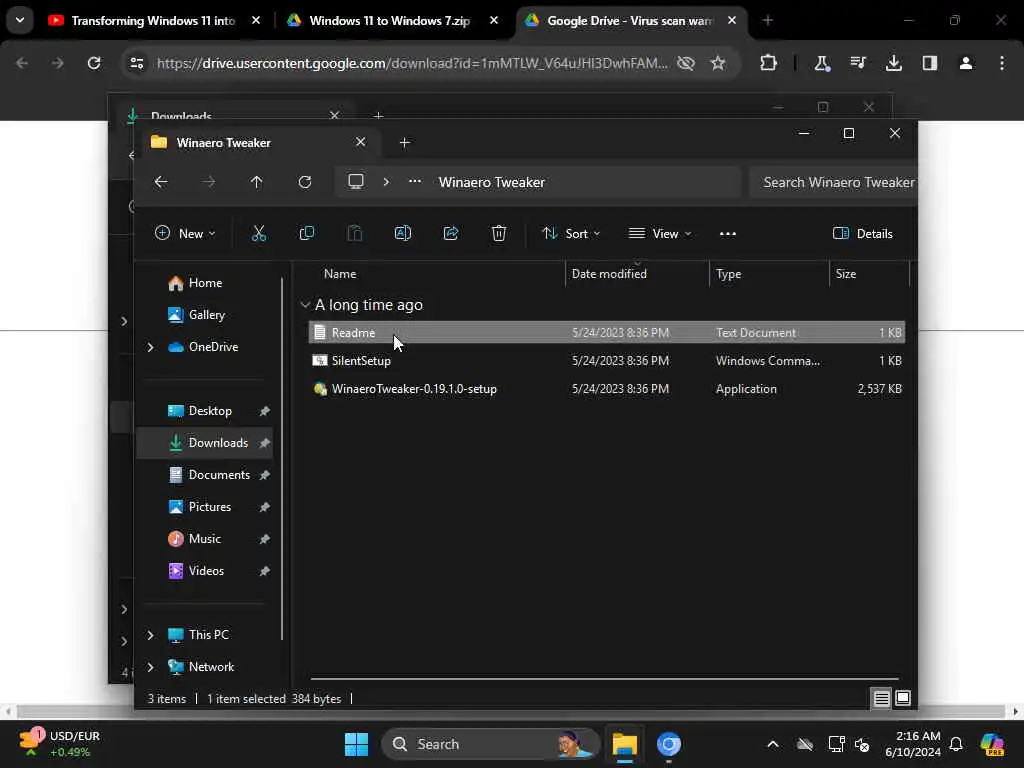Viewport: 1024px width, 768px height.
Task: Open Documents in navigation pane
Action: tap(204, 475)
